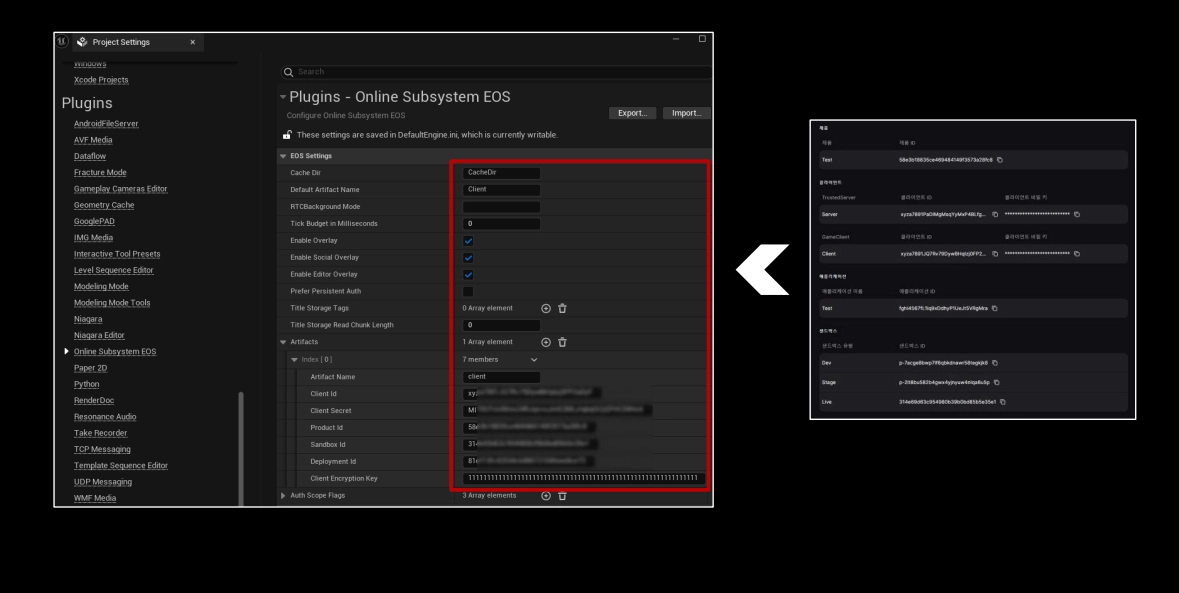Add a new Artifacts array element

coord(546,342)
